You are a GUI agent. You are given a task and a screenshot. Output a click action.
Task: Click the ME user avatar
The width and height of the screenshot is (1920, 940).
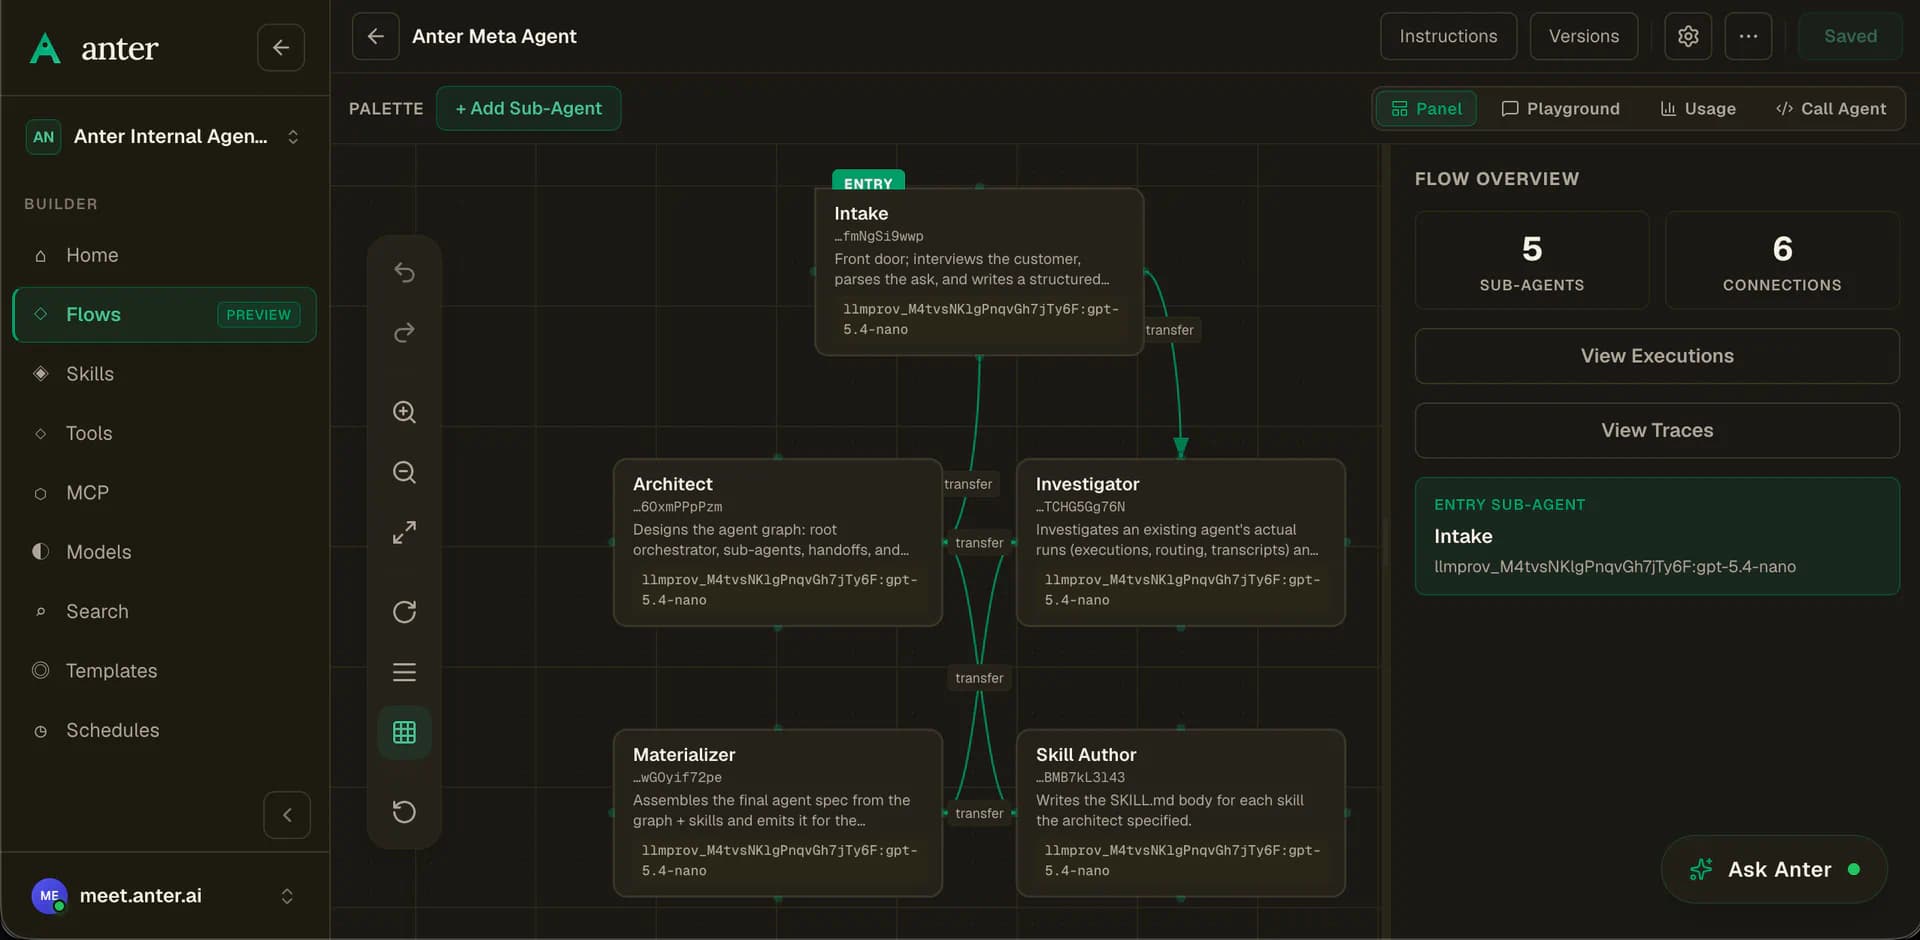coord(49,896)
